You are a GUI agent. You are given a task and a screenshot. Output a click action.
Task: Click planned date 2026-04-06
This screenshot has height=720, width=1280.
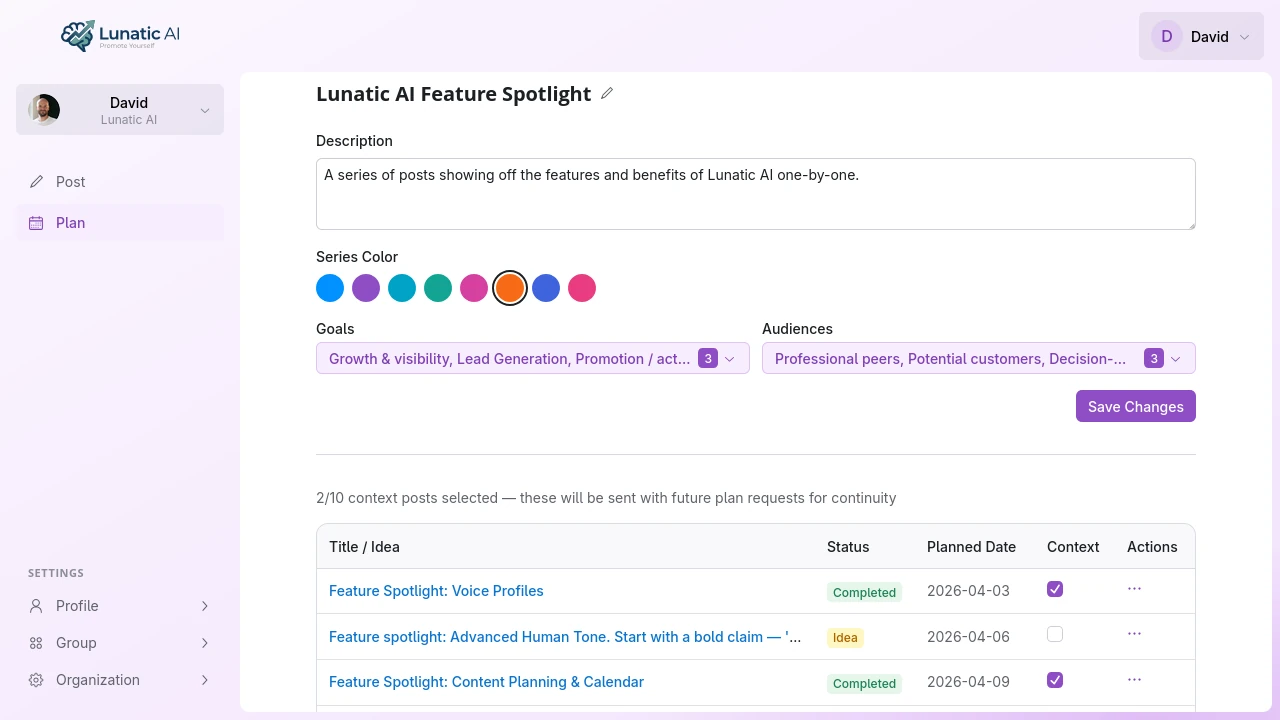click(x=968, y=637)
